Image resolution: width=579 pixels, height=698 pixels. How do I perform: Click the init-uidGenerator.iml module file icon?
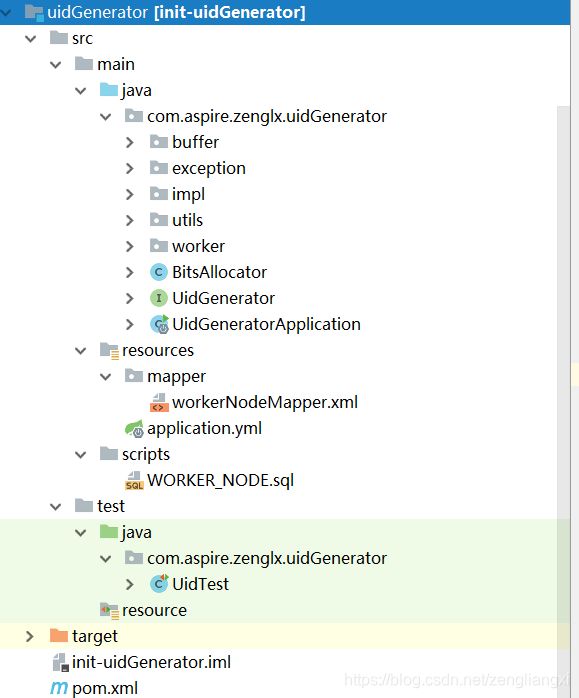click(60, 662)
